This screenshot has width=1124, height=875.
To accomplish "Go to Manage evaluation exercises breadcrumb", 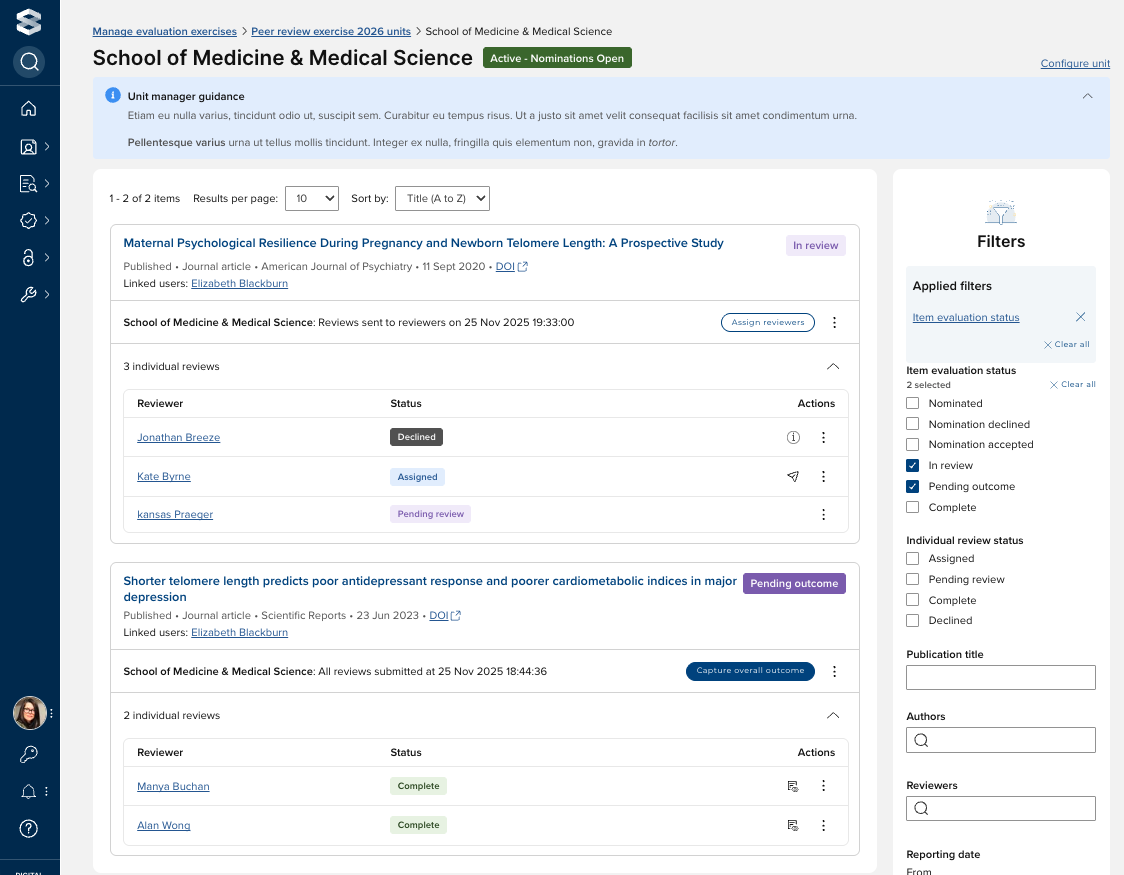I will pos(165,32).
